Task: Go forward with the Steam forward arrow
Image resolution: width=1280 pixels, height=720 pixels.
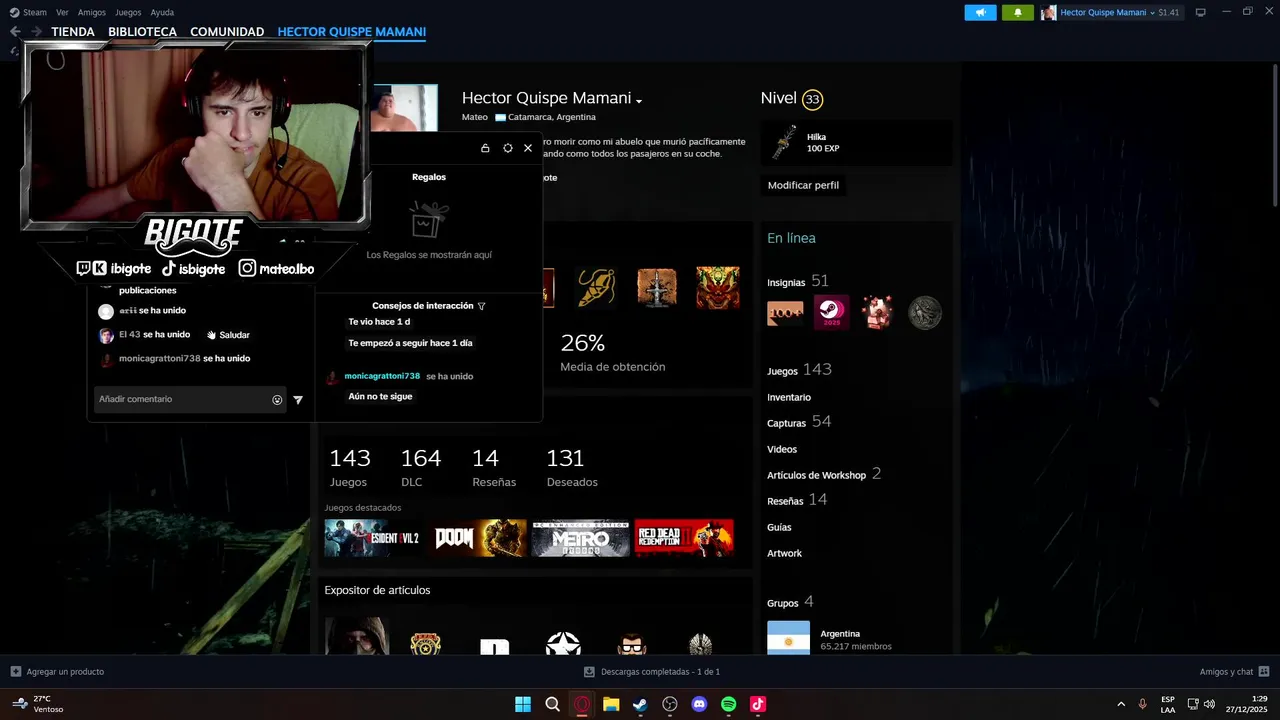Action: 36,32
